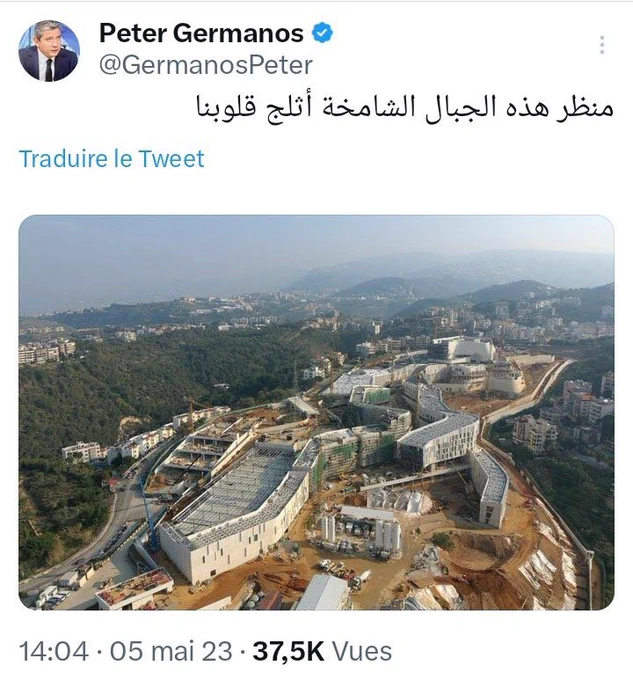
Task: Click the '05 mai 23' date
Action: tap(171, 651)
